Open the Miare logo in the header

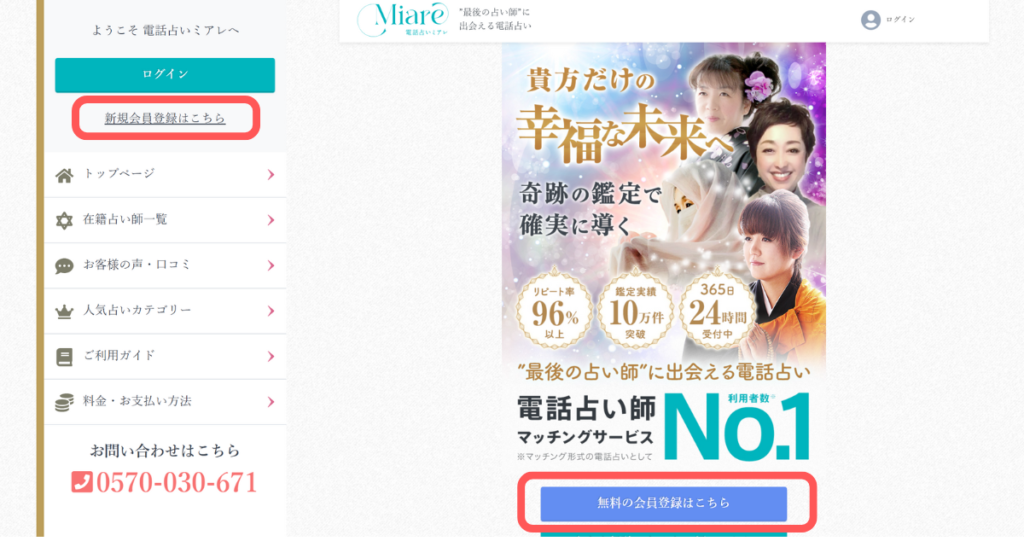tap(403, 20)
